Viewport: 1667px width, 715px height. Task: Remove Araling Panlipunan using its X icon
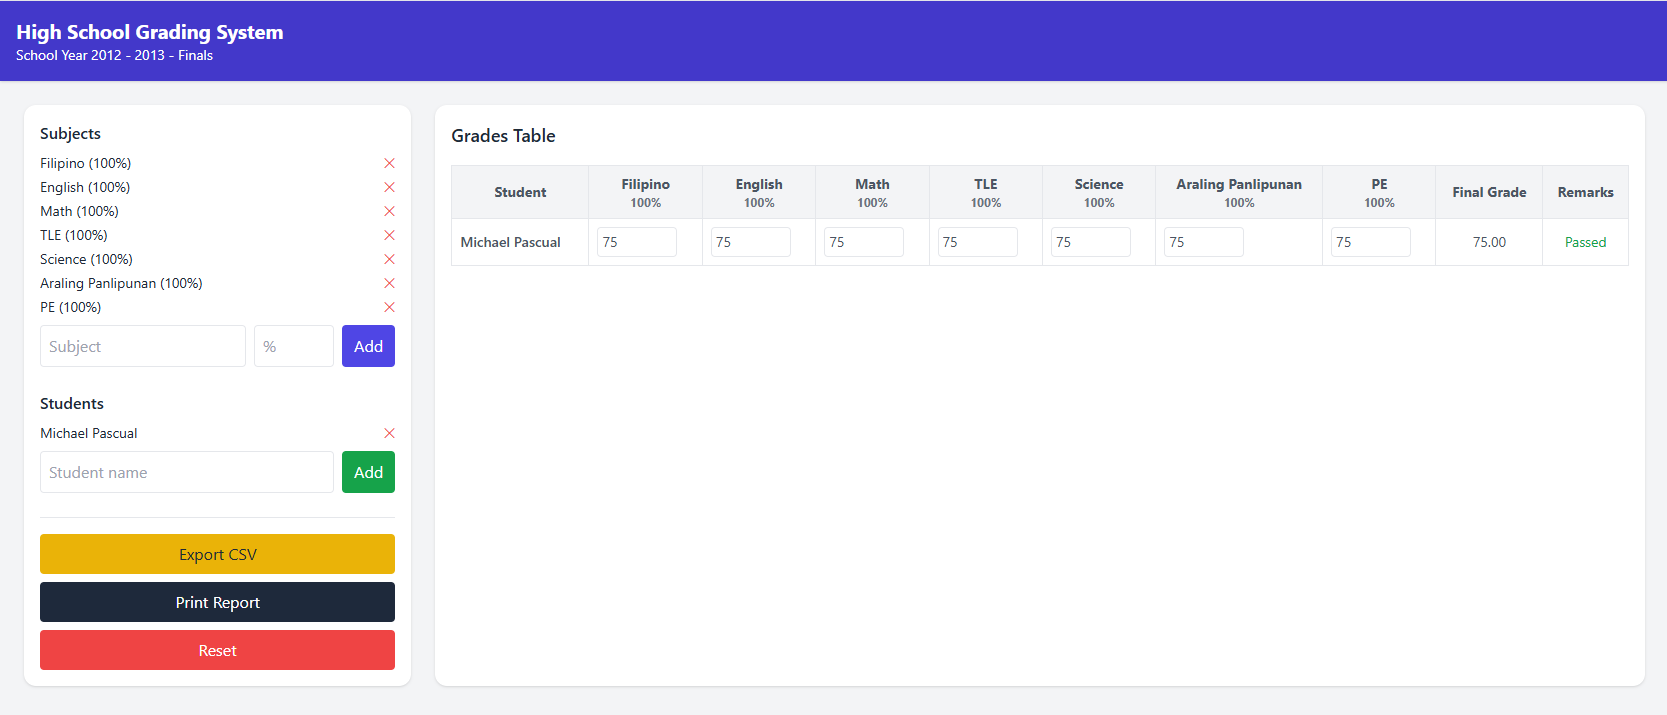(x=389, y=283)
